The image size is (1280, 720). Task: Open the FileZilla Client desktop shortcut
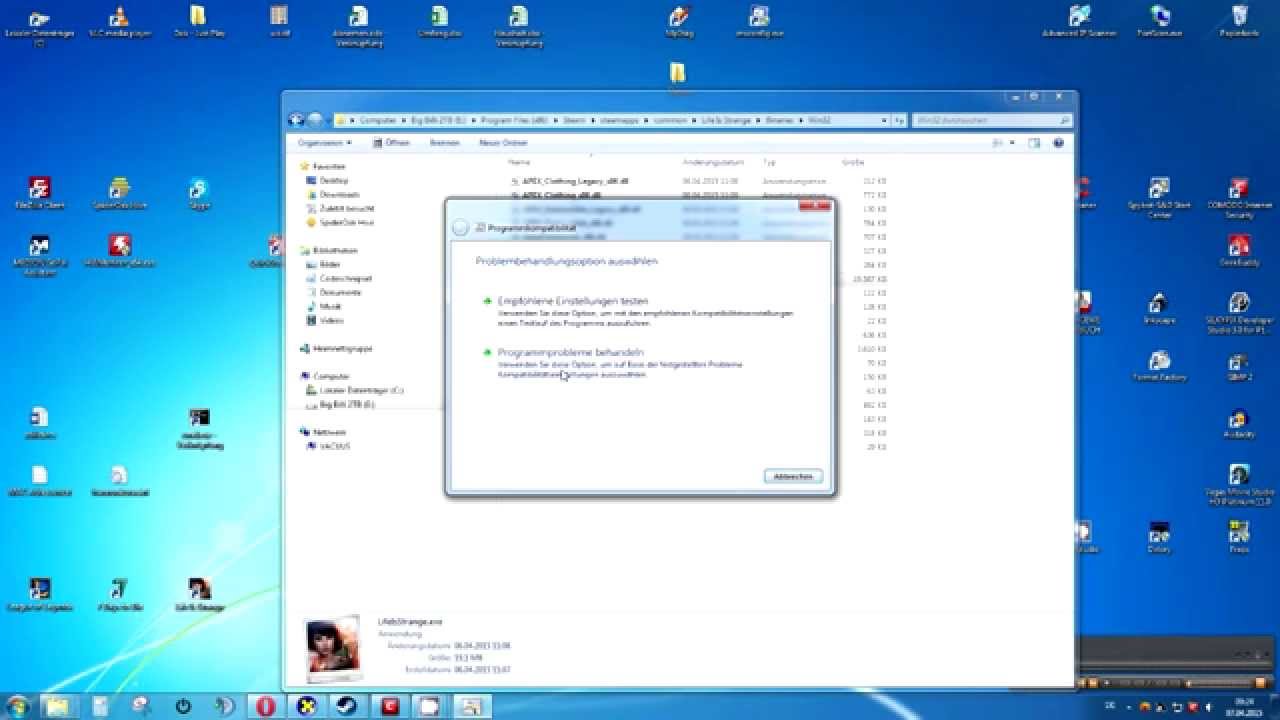click(39, 193)
